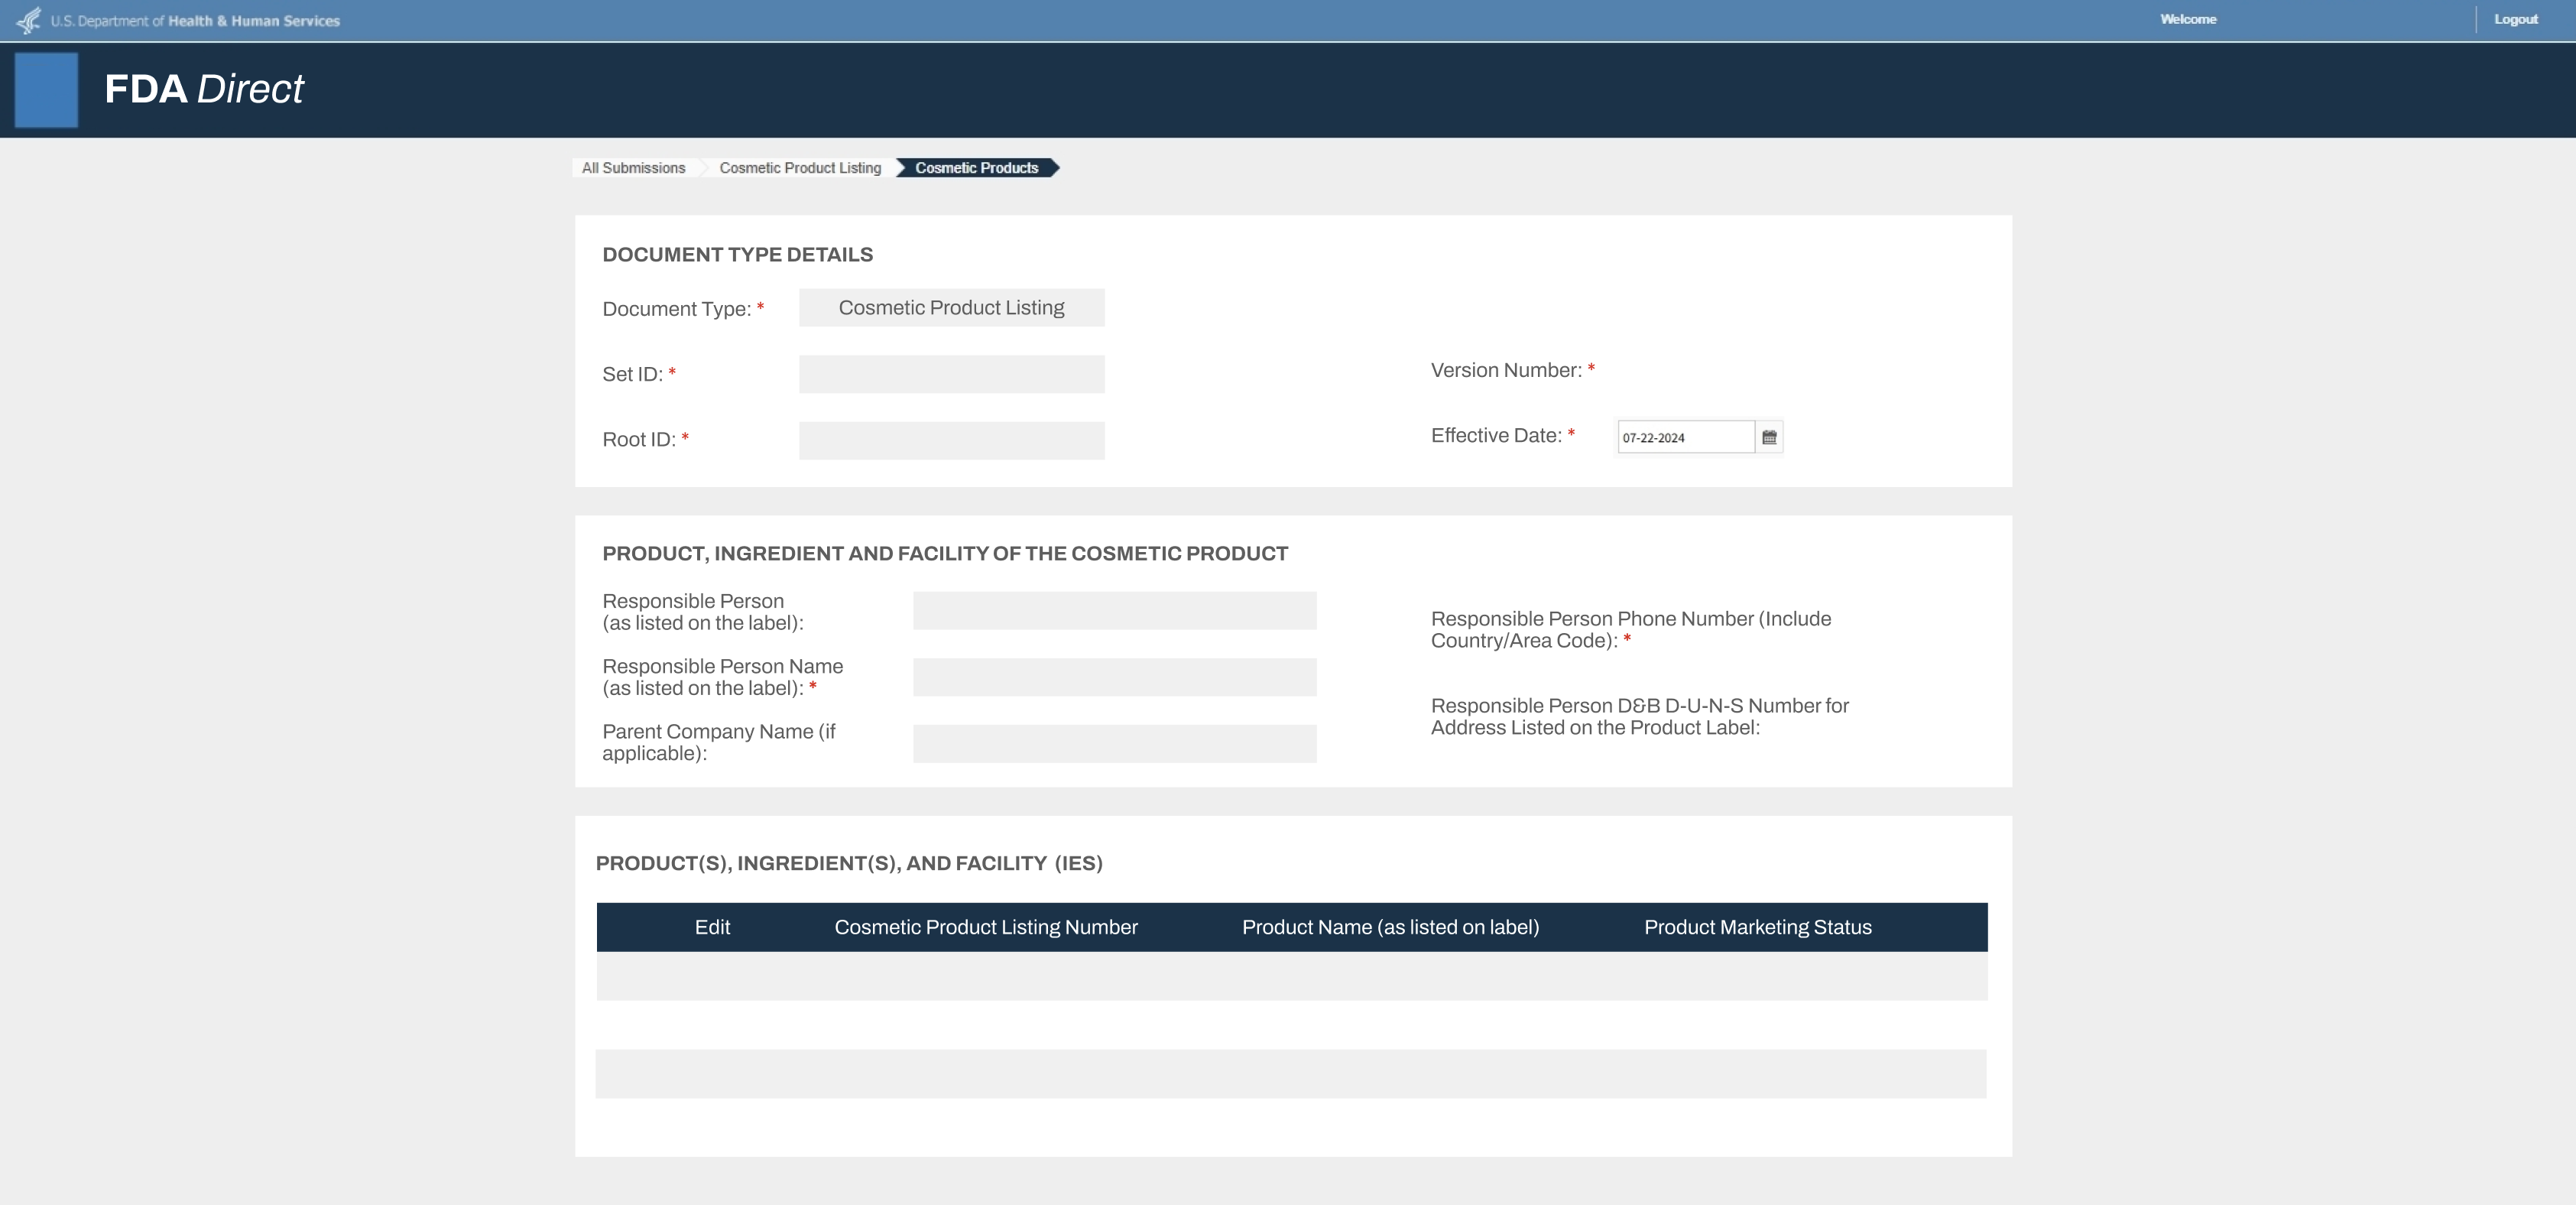Click the FDA Direct title
This screenshot has height=1205, width=2576.
[x=204, y=89]
